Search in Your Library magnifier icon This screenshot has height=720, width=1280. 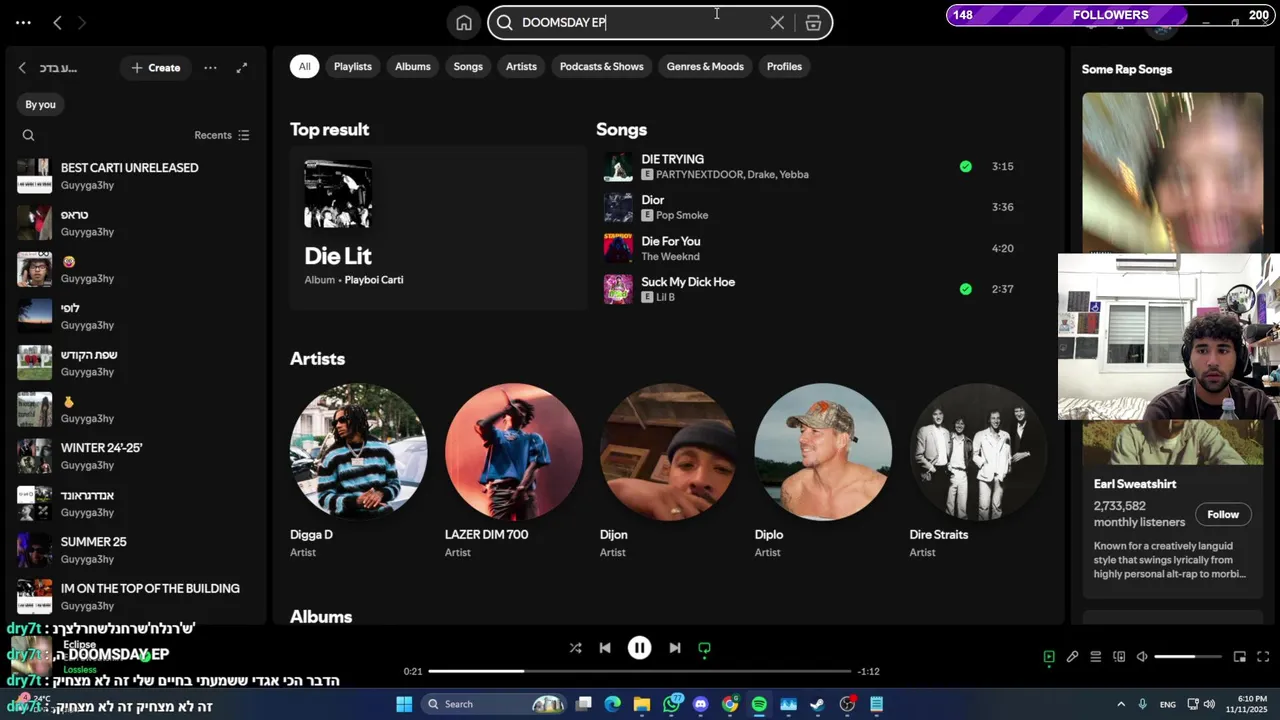[x=28, y=135]
